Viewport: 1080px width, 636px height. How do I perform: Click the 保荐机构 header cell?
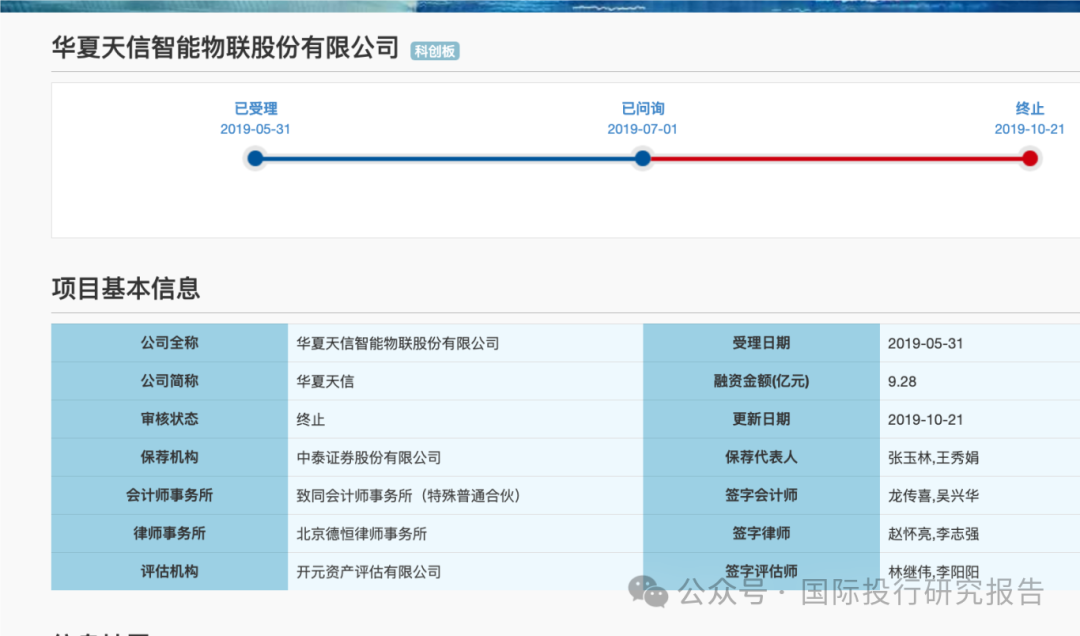pyautogui.click(x=169, y=457)
